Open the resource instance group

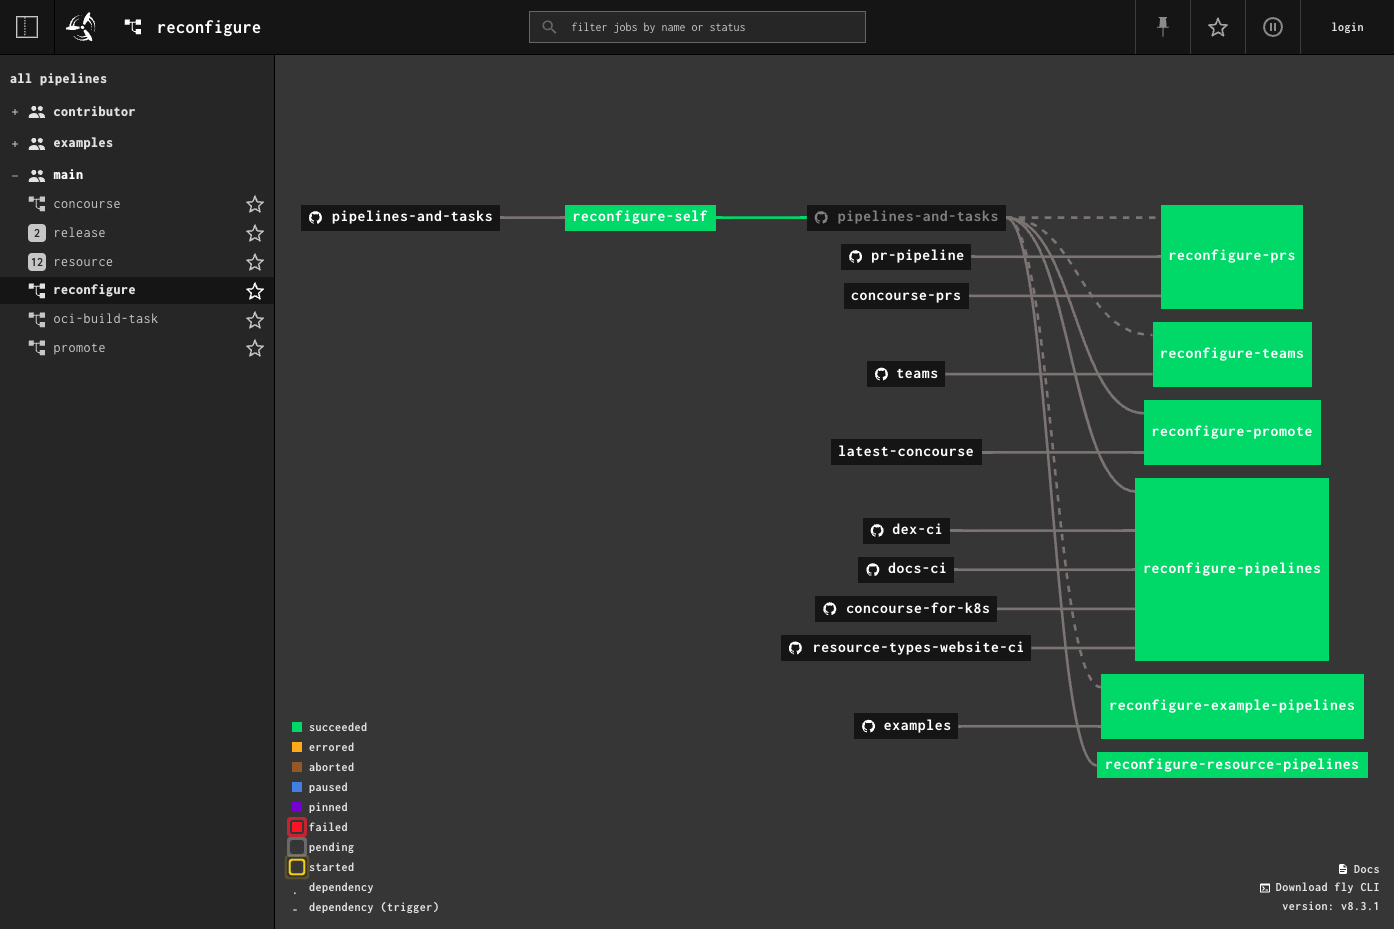[83, 262]
